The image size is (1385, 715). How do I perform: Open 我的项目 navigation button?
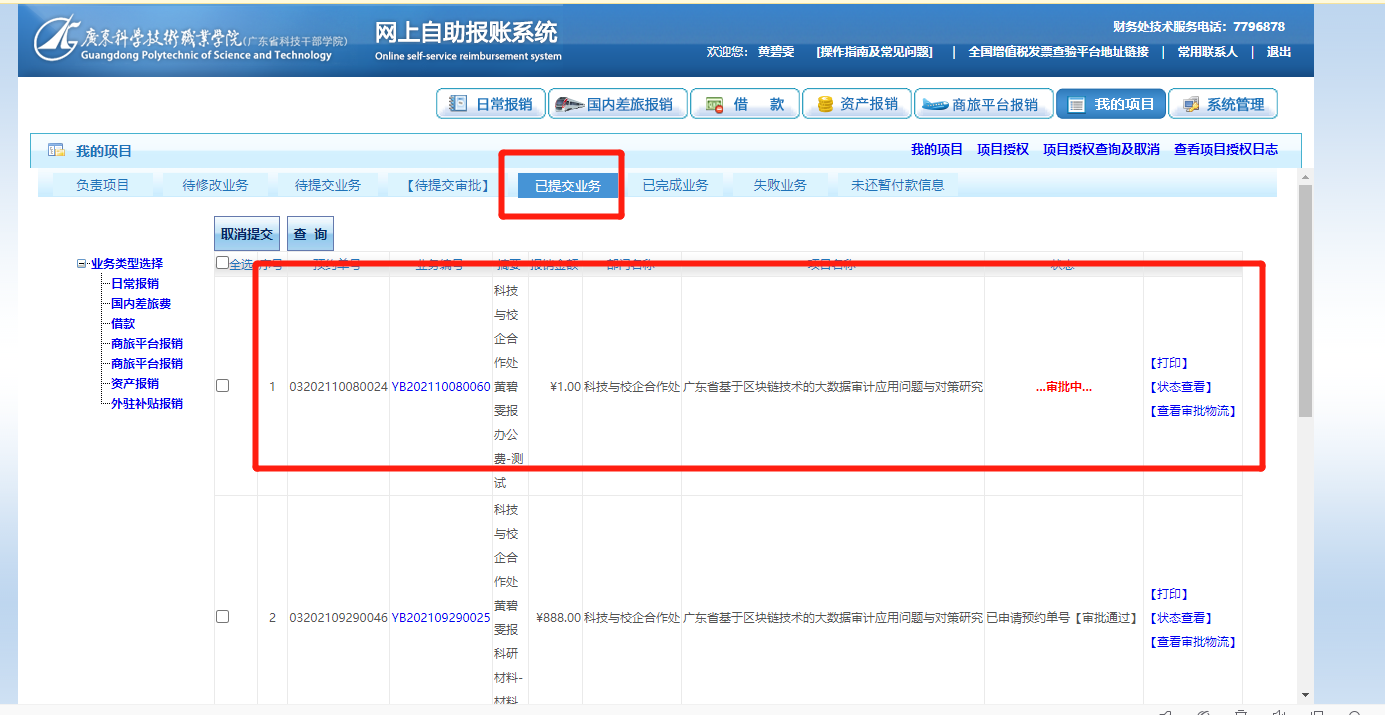click(x=1110, y=104)
